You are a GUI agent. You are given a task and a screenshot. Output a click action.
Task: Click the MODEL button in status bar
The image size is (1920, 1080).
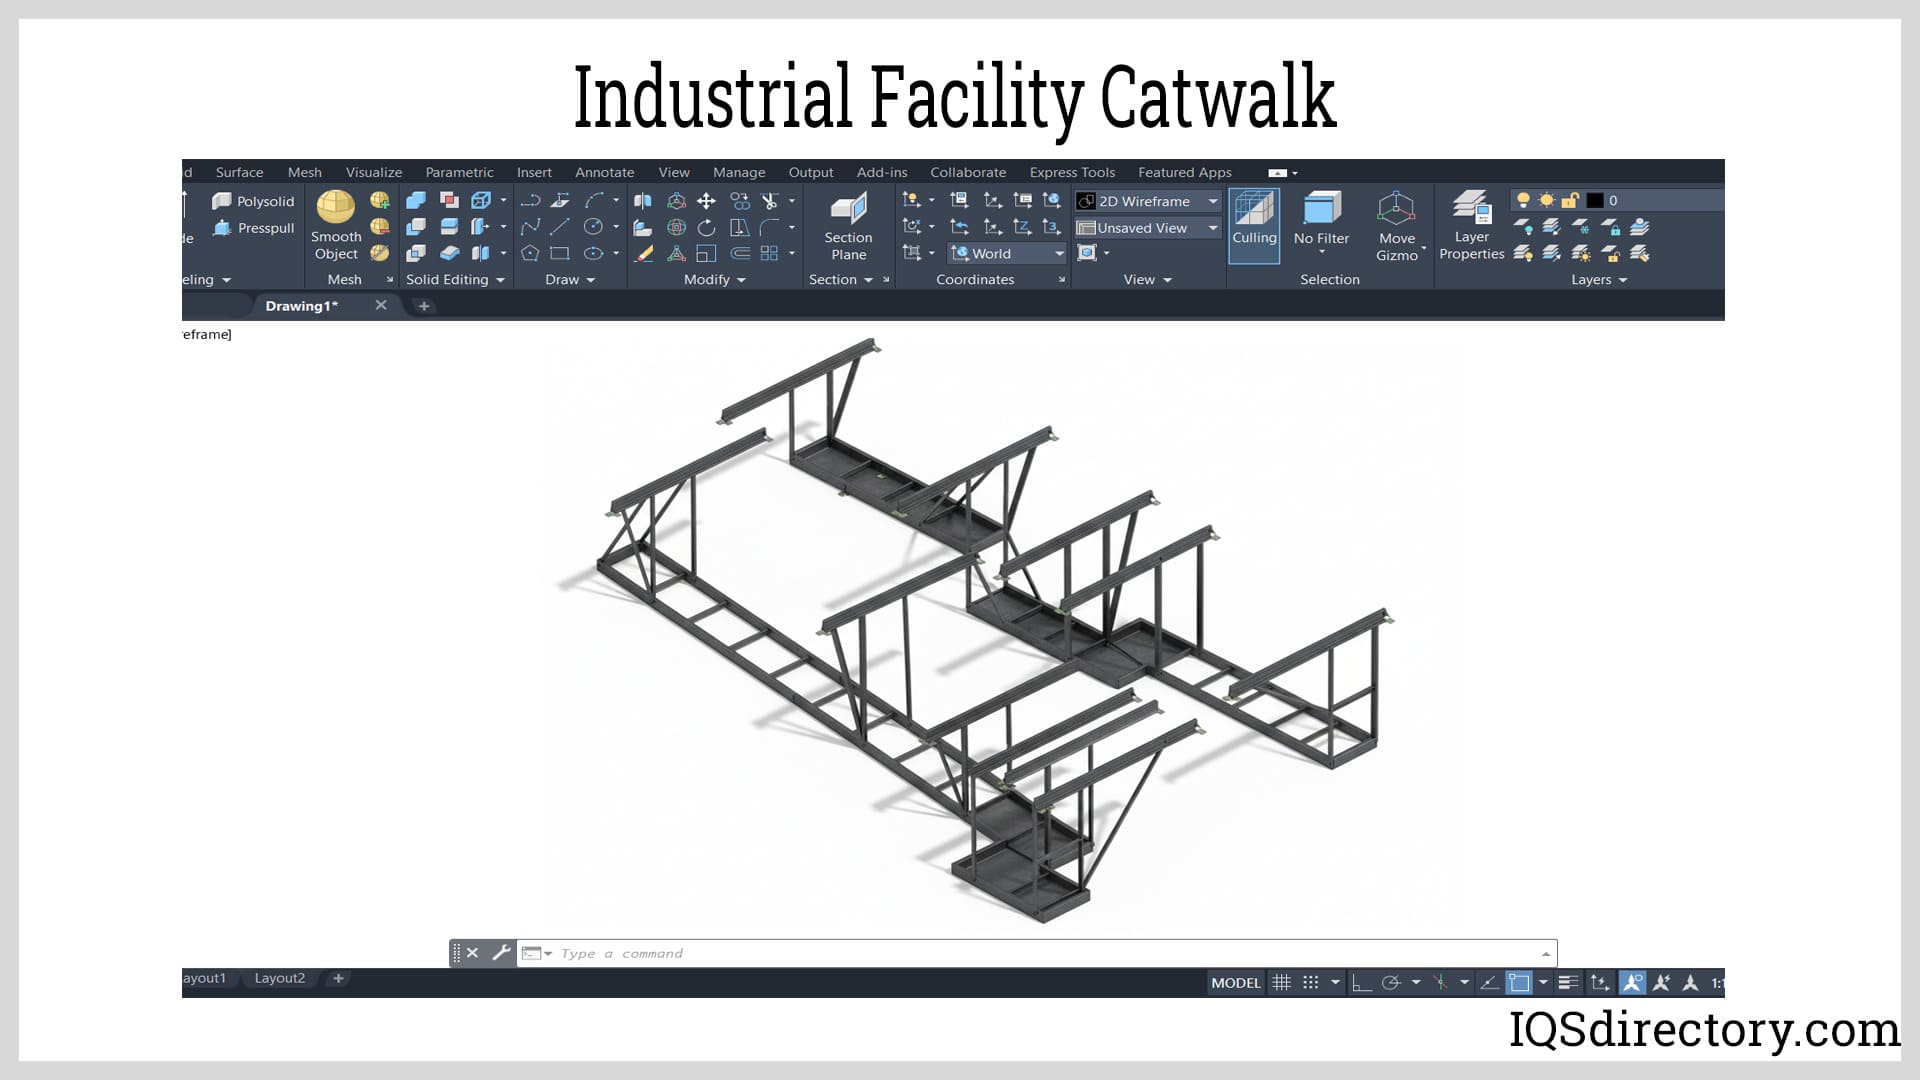pos(1236,982)
